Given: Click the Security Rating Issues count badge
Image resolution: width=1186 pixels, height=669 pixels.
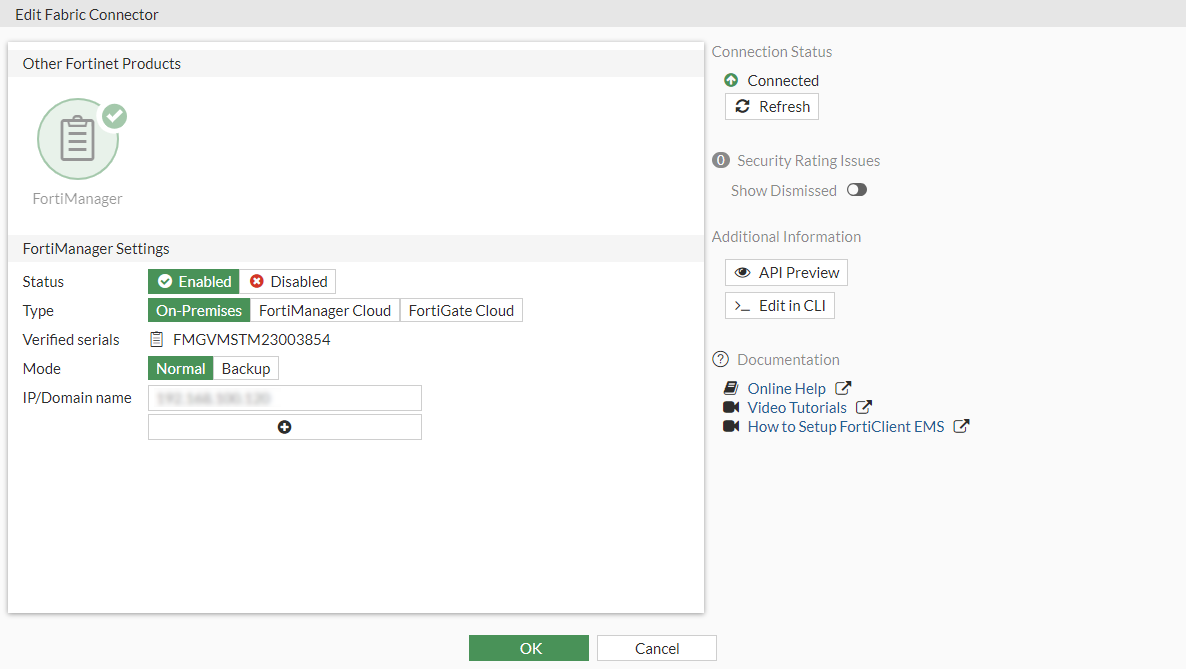Looking at the screenshot, I should click(720, 160).
